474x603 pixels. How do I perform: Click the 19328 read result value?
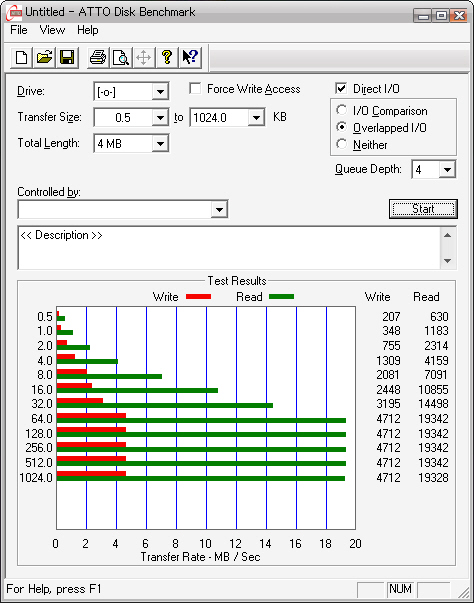point(433,478)
